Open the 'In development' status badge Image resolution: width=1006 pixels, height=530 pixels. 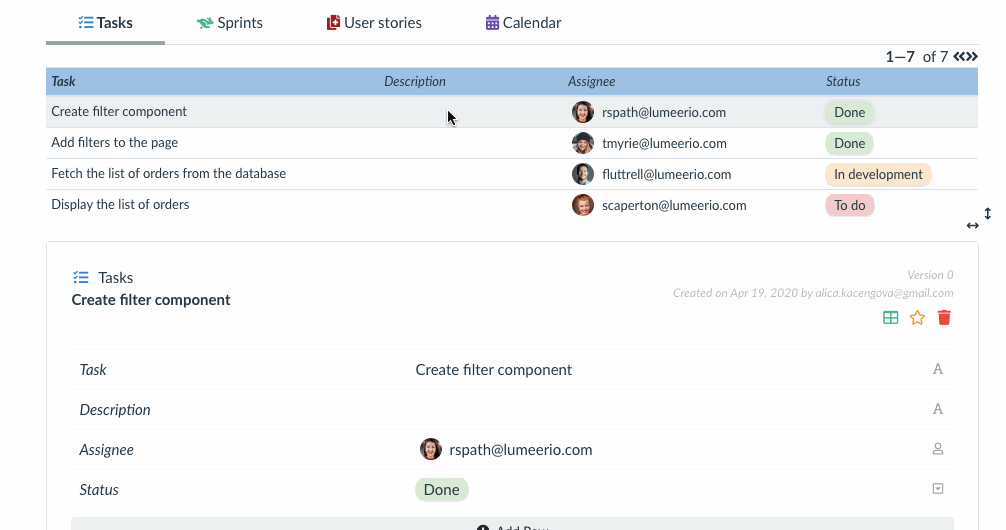(x=878, y=174)
